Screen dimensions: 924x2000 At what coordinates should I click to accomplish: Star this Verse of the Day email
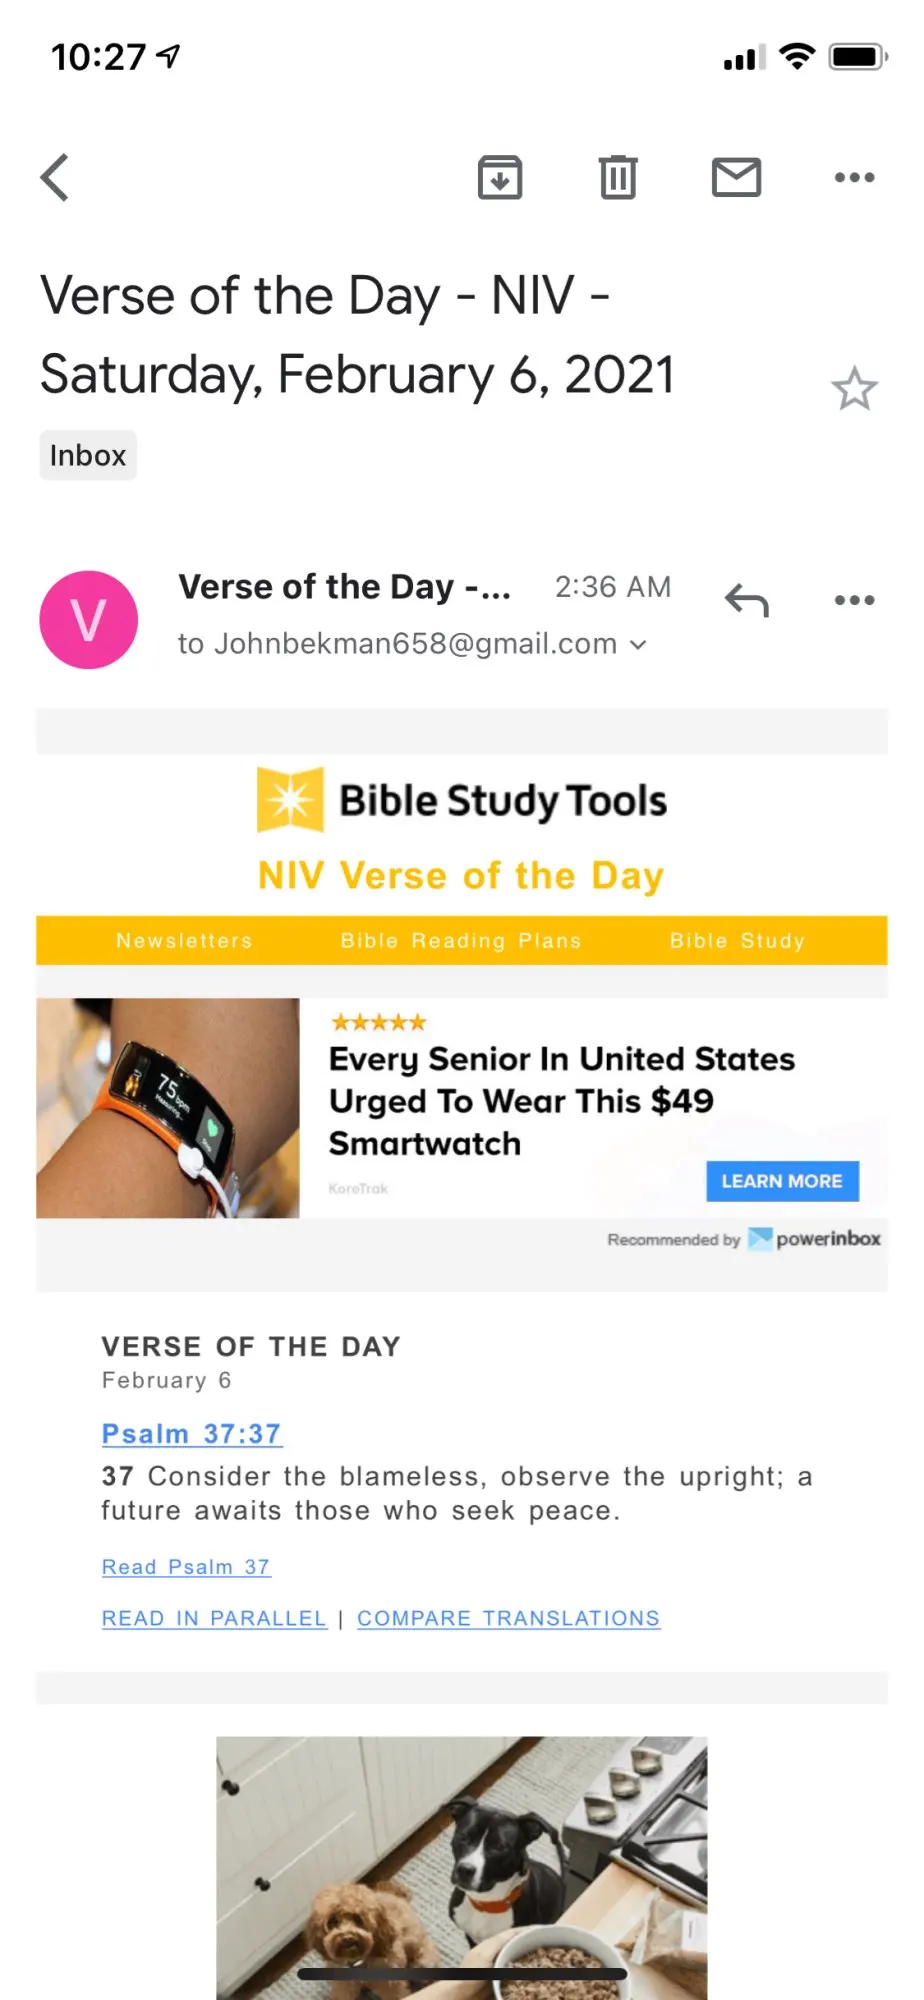point(854,389)
